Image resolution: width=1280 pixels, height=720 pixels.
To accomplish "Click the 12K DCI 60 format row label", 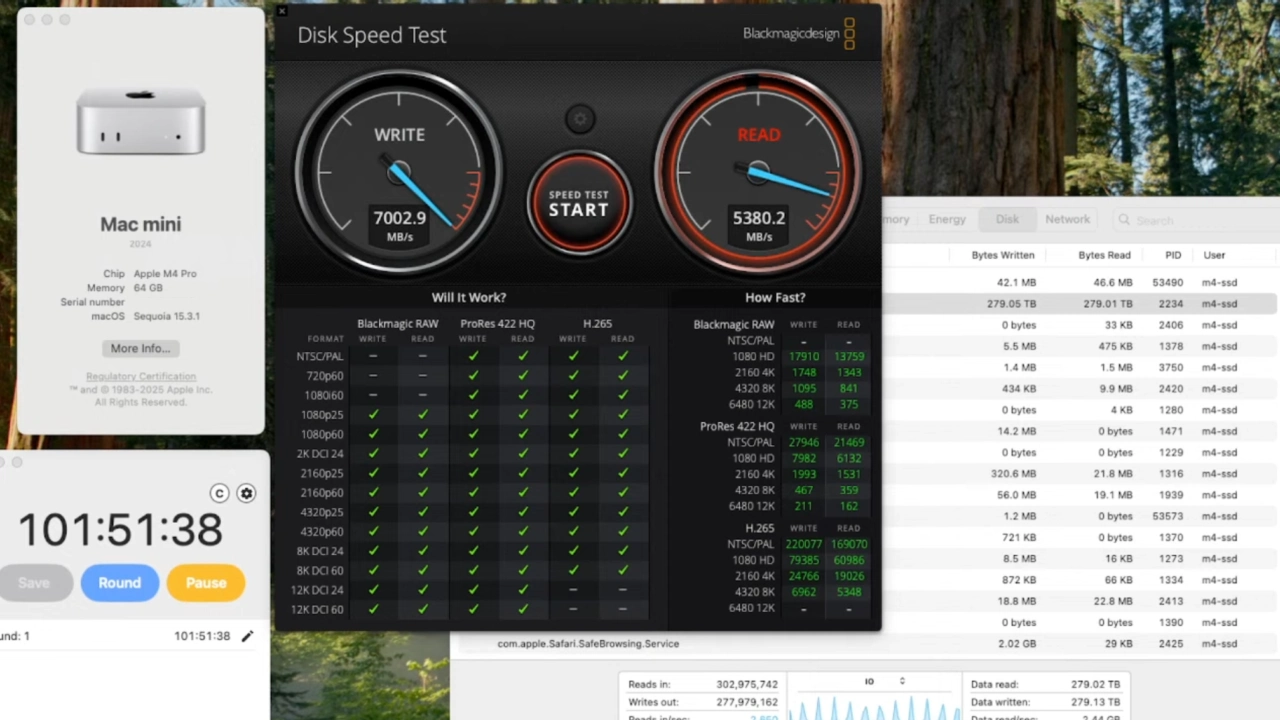I will tap(319, 609).
